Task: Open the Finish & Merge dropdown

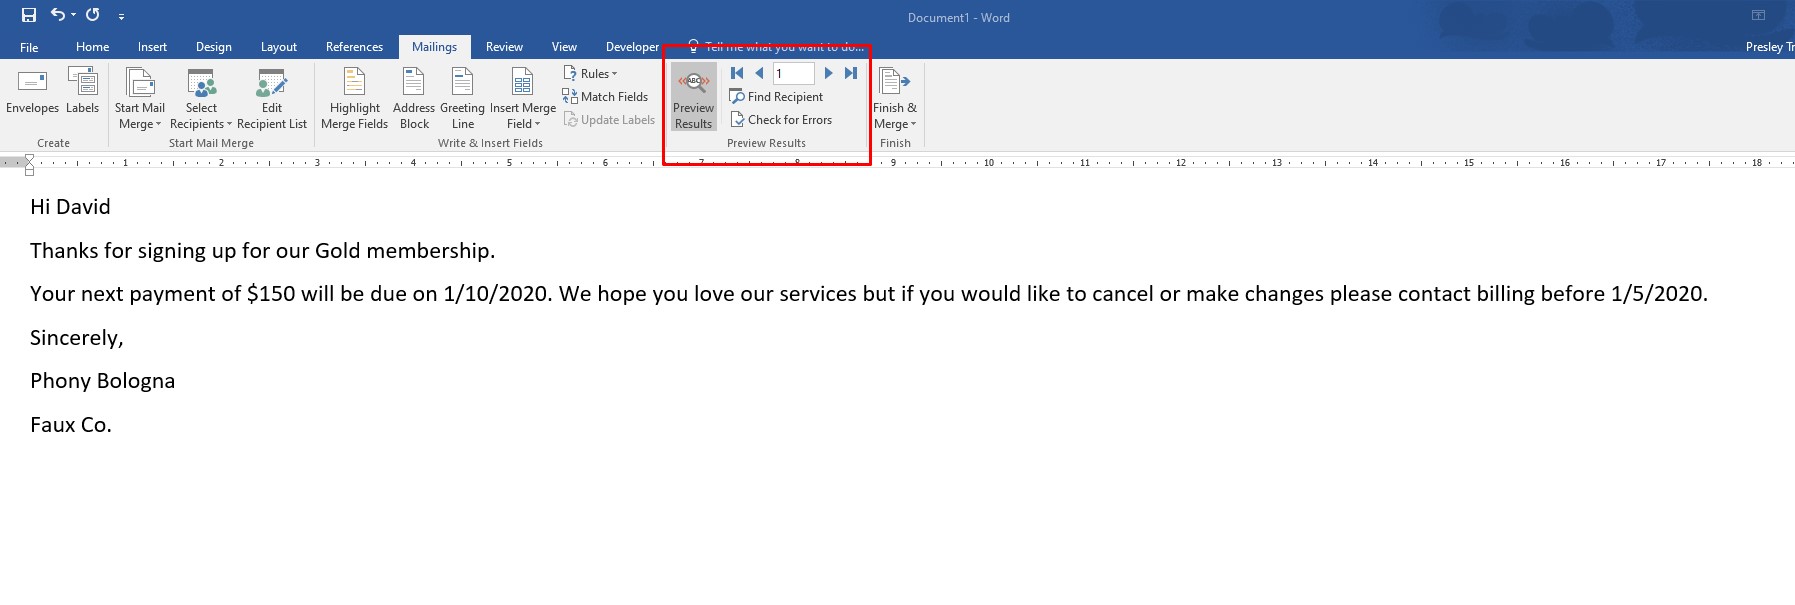Action: [x=895, y=98]
